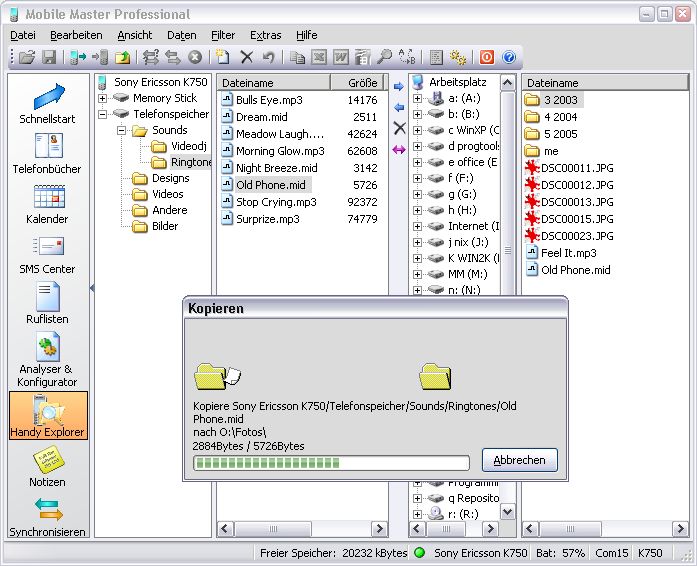Open the Kalender sidebar section
697x566 pixels.
click(x=48, y=204)
